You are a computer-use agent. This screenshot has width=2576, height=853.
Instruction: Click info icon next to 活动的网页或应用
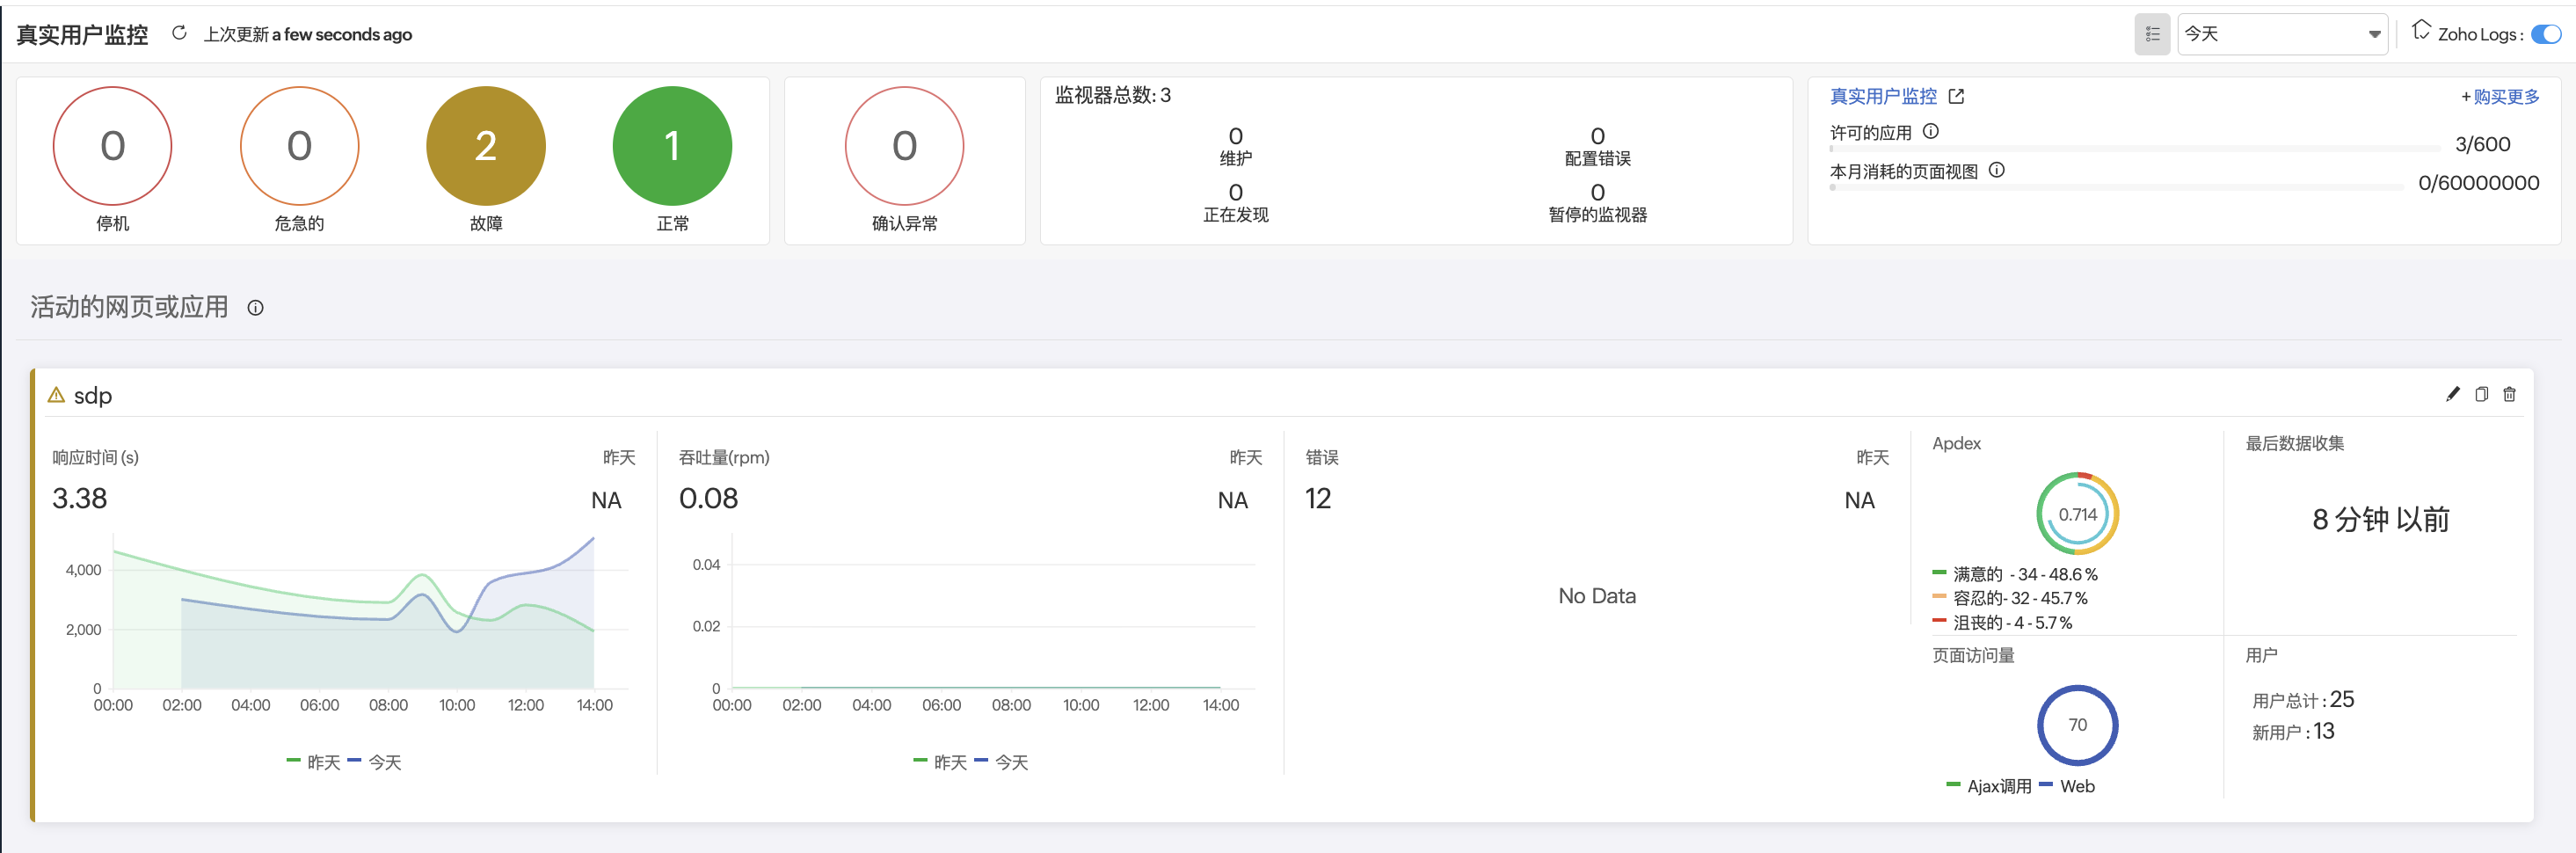(255, 308)
